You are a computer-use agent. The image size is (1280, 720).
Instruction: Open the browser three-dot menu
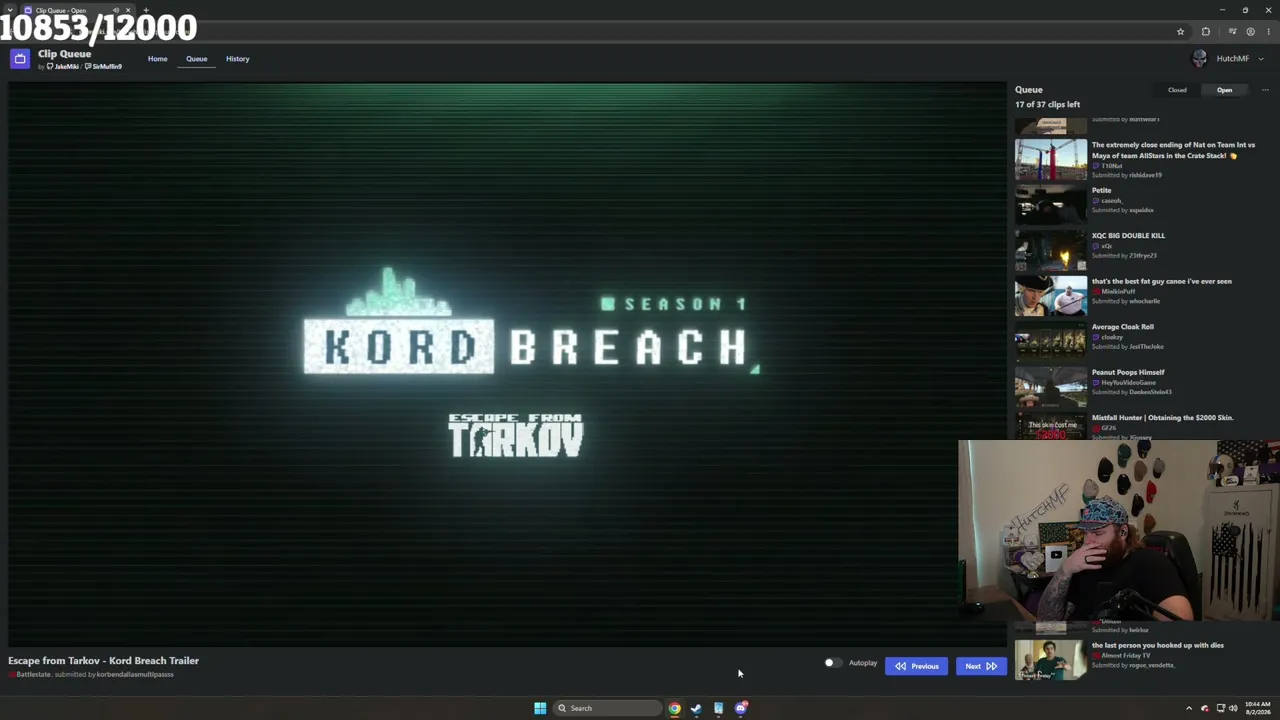tap(1268, 32)
